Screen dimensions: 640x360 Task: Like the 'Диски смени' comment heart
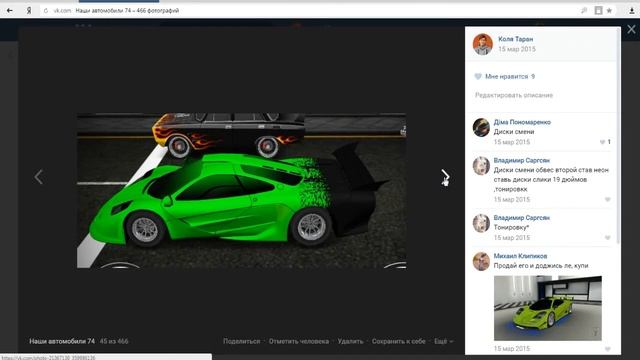(602, 142)
